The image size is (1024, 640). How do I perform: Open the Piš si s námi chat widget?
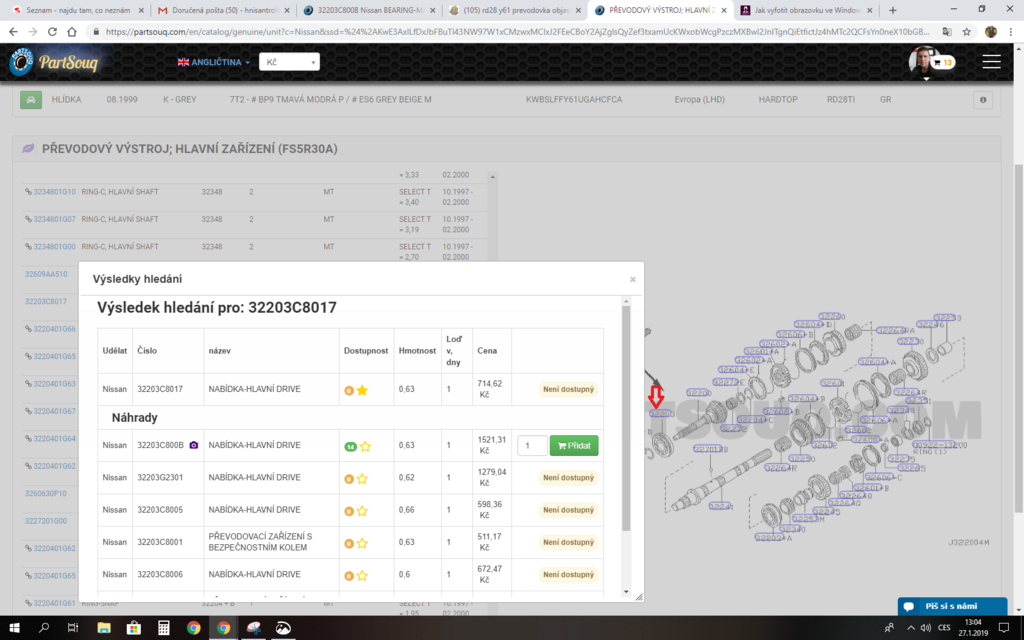pyautogui.click(x=952, y=606)
